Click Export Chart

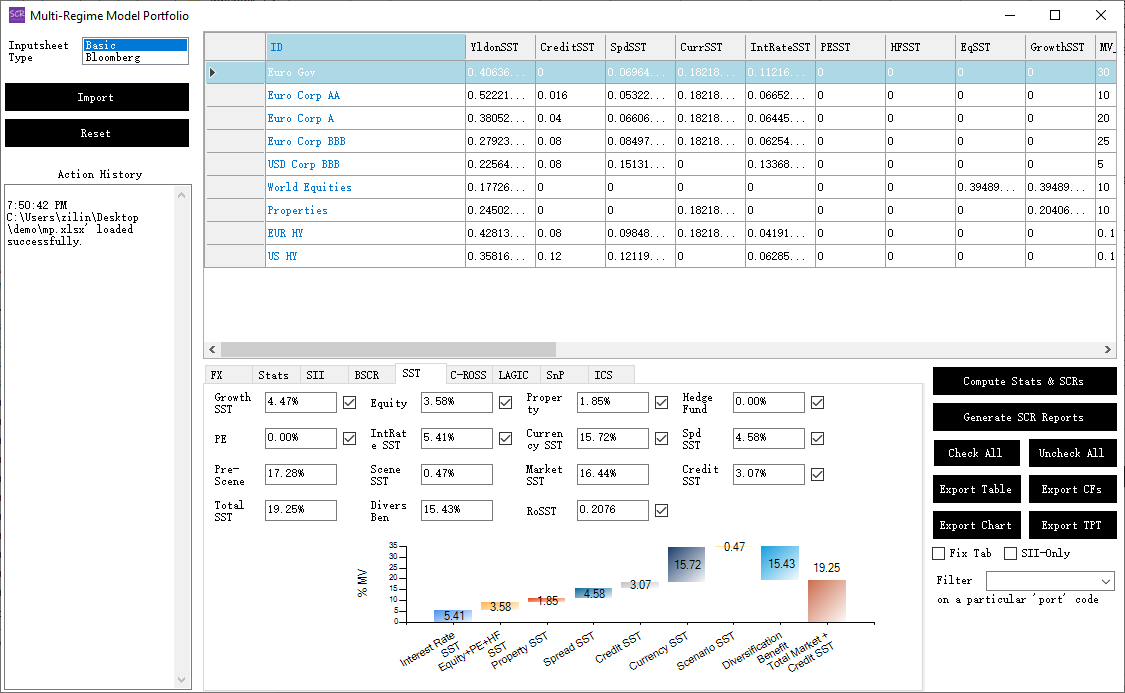976,525
